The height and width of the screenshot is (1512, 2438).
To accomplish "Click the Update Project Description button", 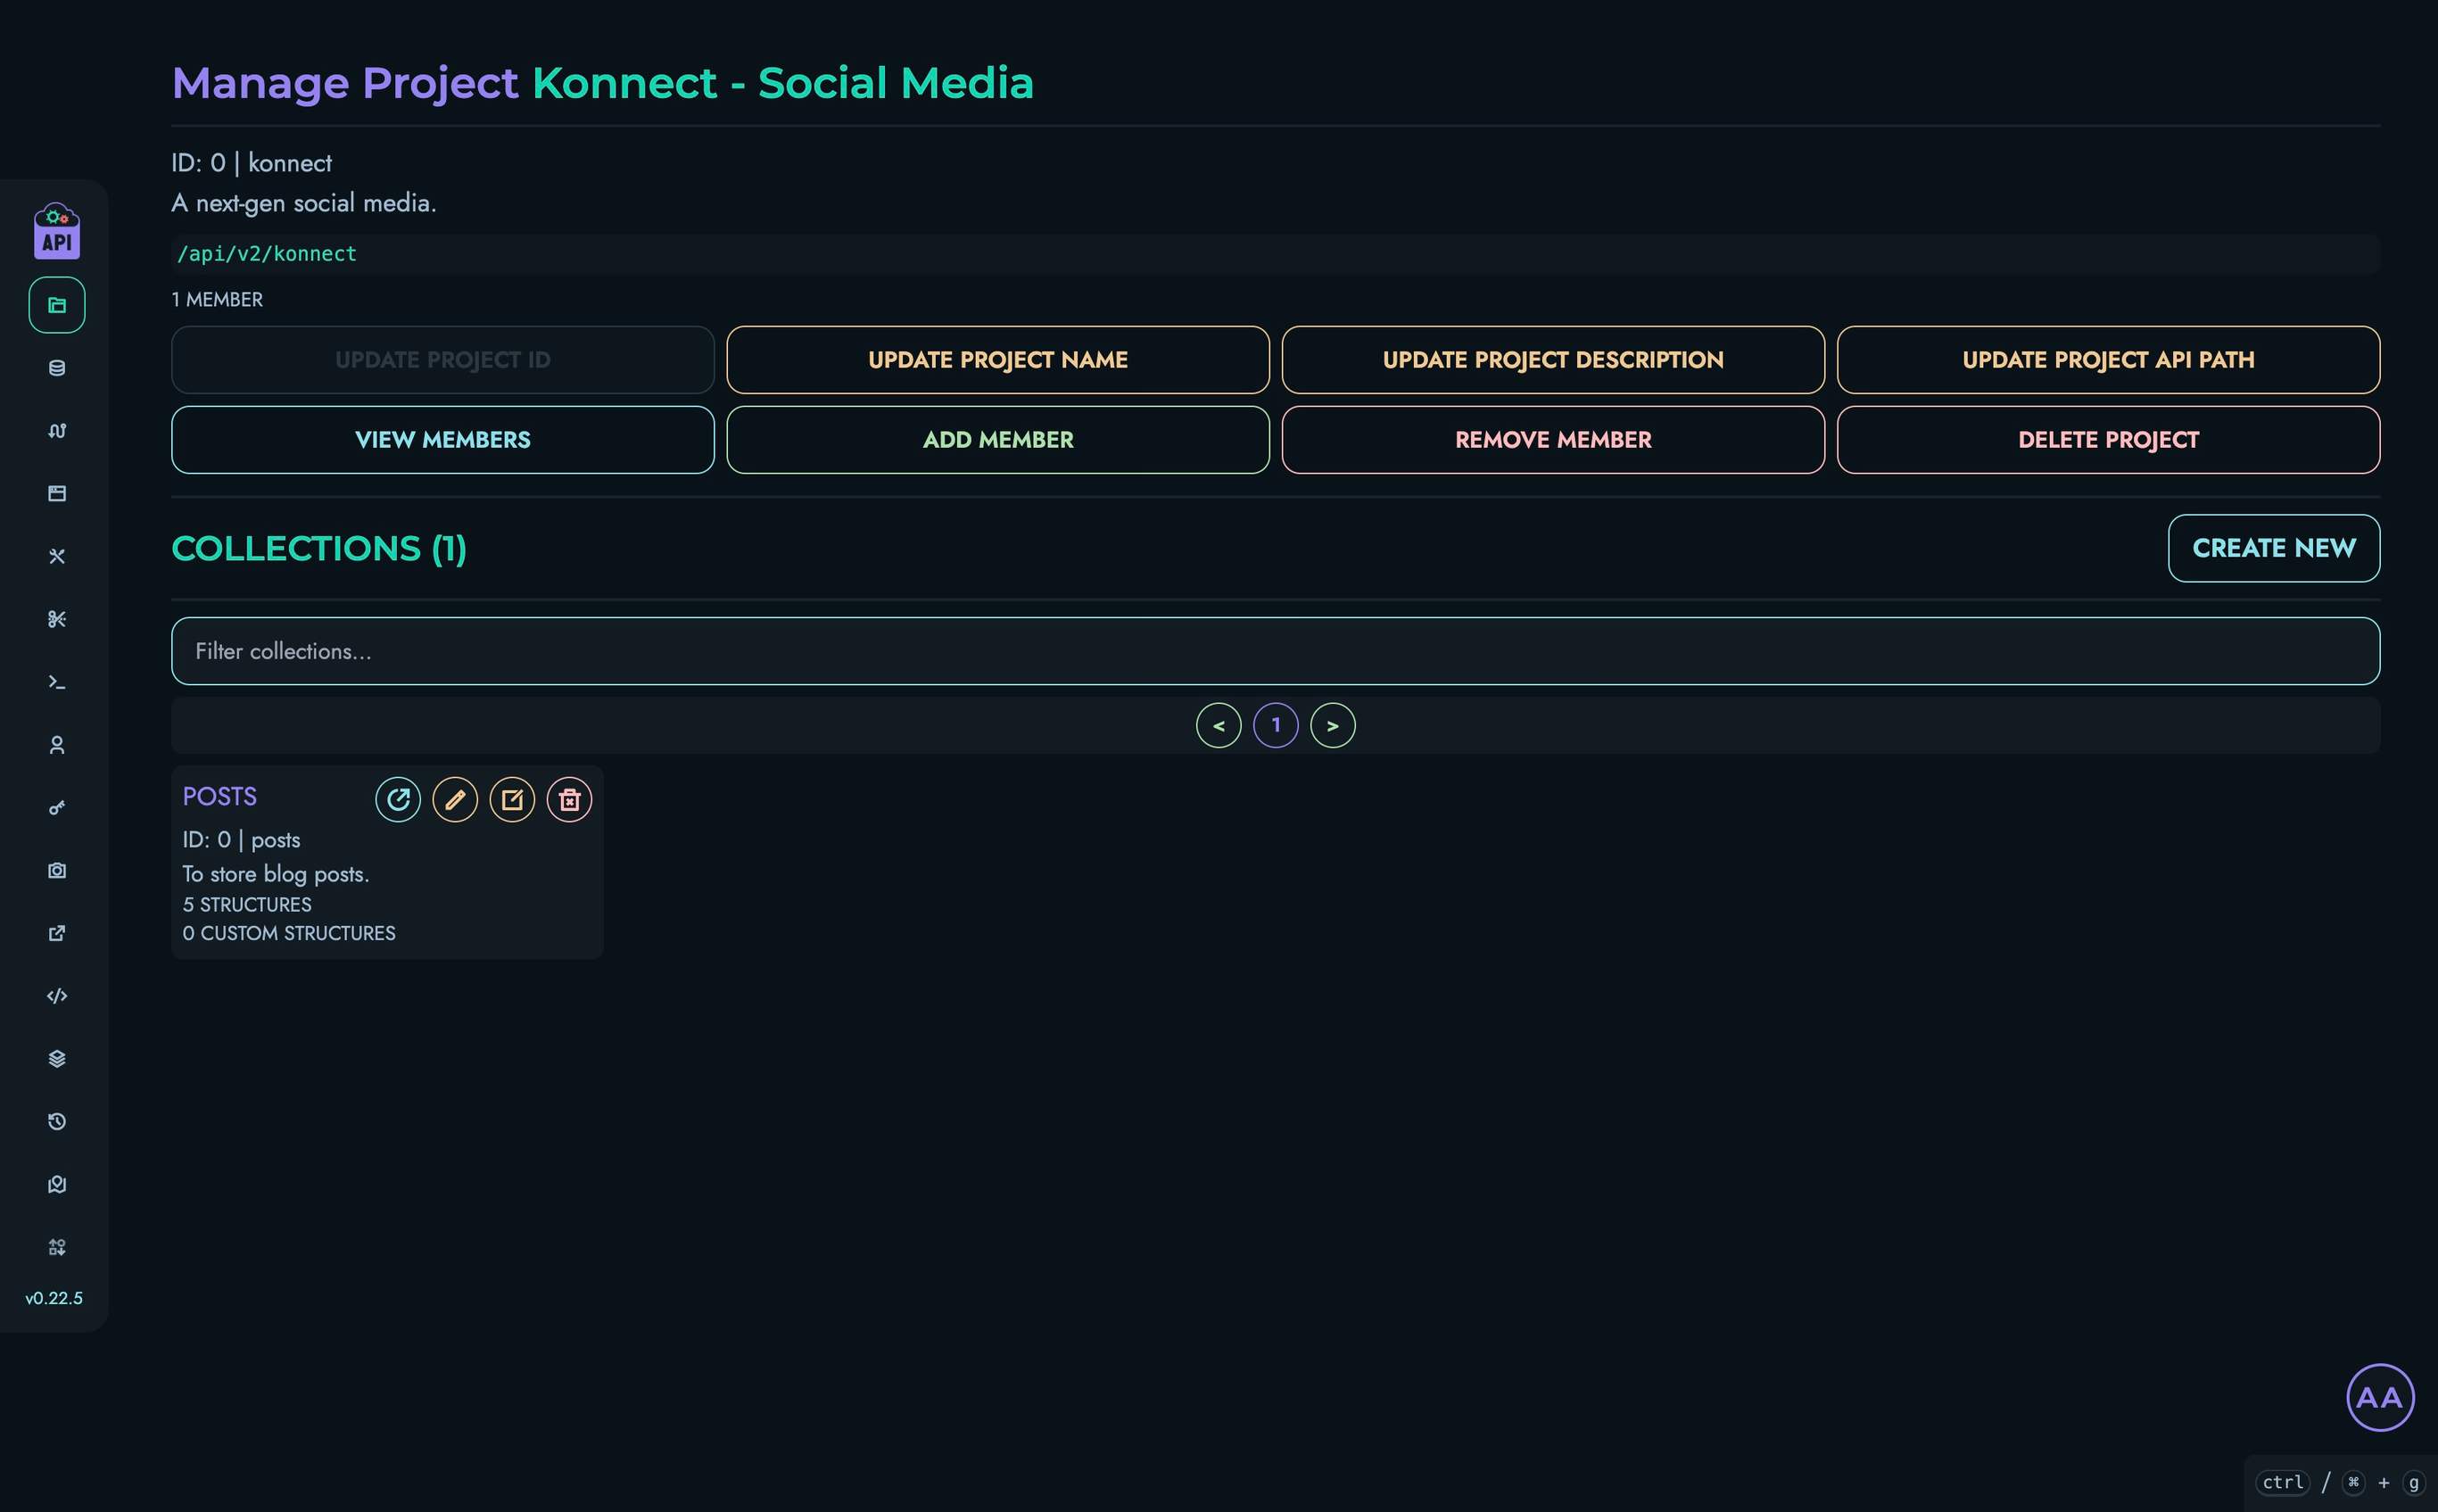I will click(x=1553, y=360).
